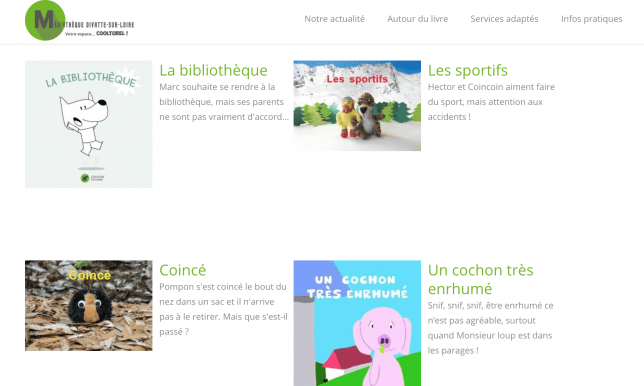Image resolution: width=644 pixels, height=386 pixels.
Task: Open the Notre actualité menu
Action: point(334,19)
